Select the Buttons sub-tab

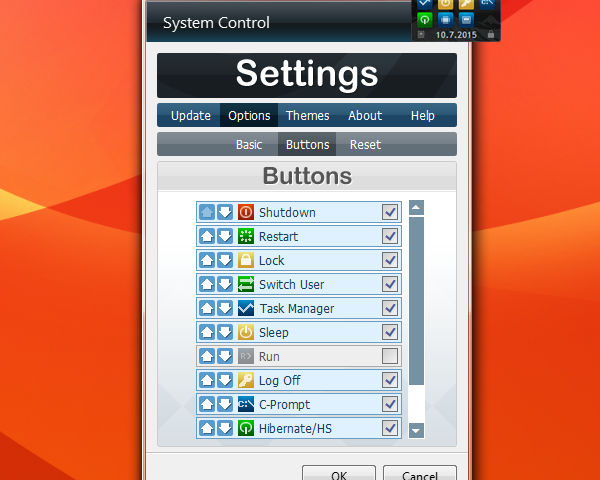tap(307, 144)
